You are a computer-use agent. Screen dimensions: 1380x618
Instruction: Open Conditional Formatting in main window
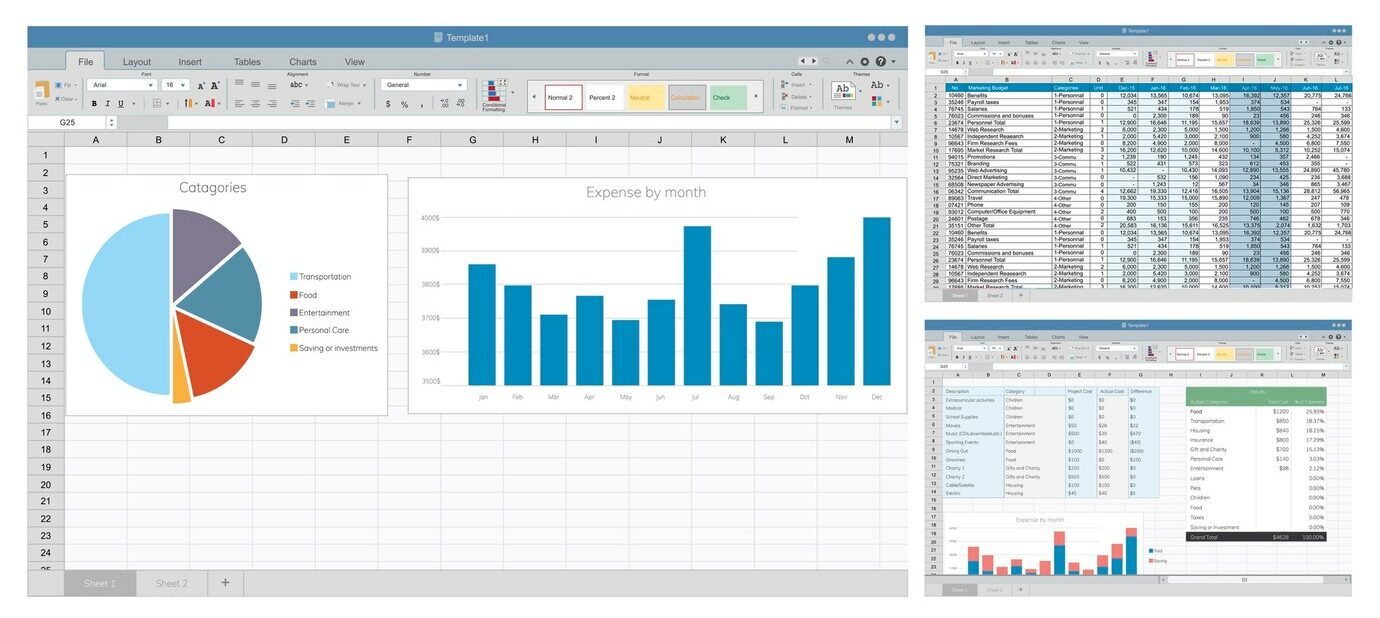click(494, 95)
